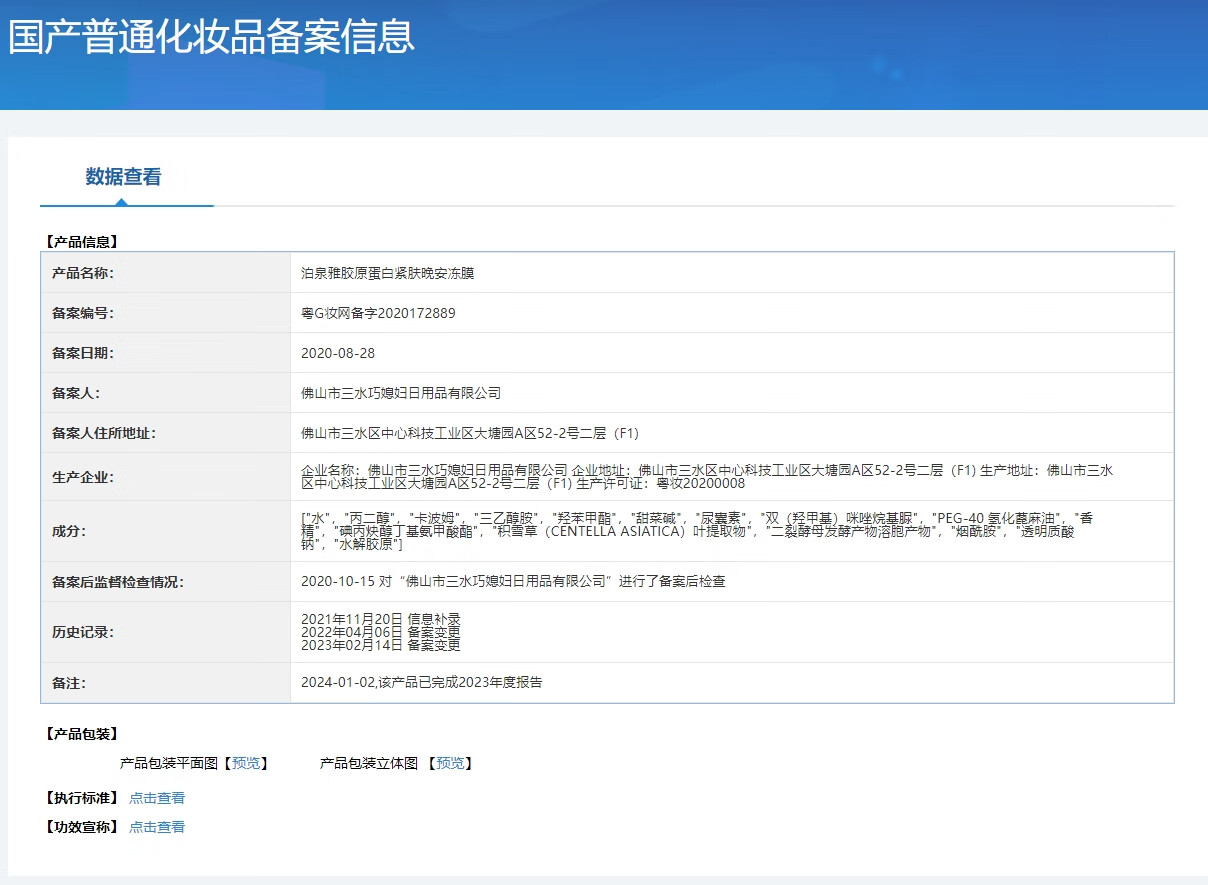Screen dimensions: 1208x885
Task: Click 预览 link for 产品包装平面图
Action: coord(245,763)
